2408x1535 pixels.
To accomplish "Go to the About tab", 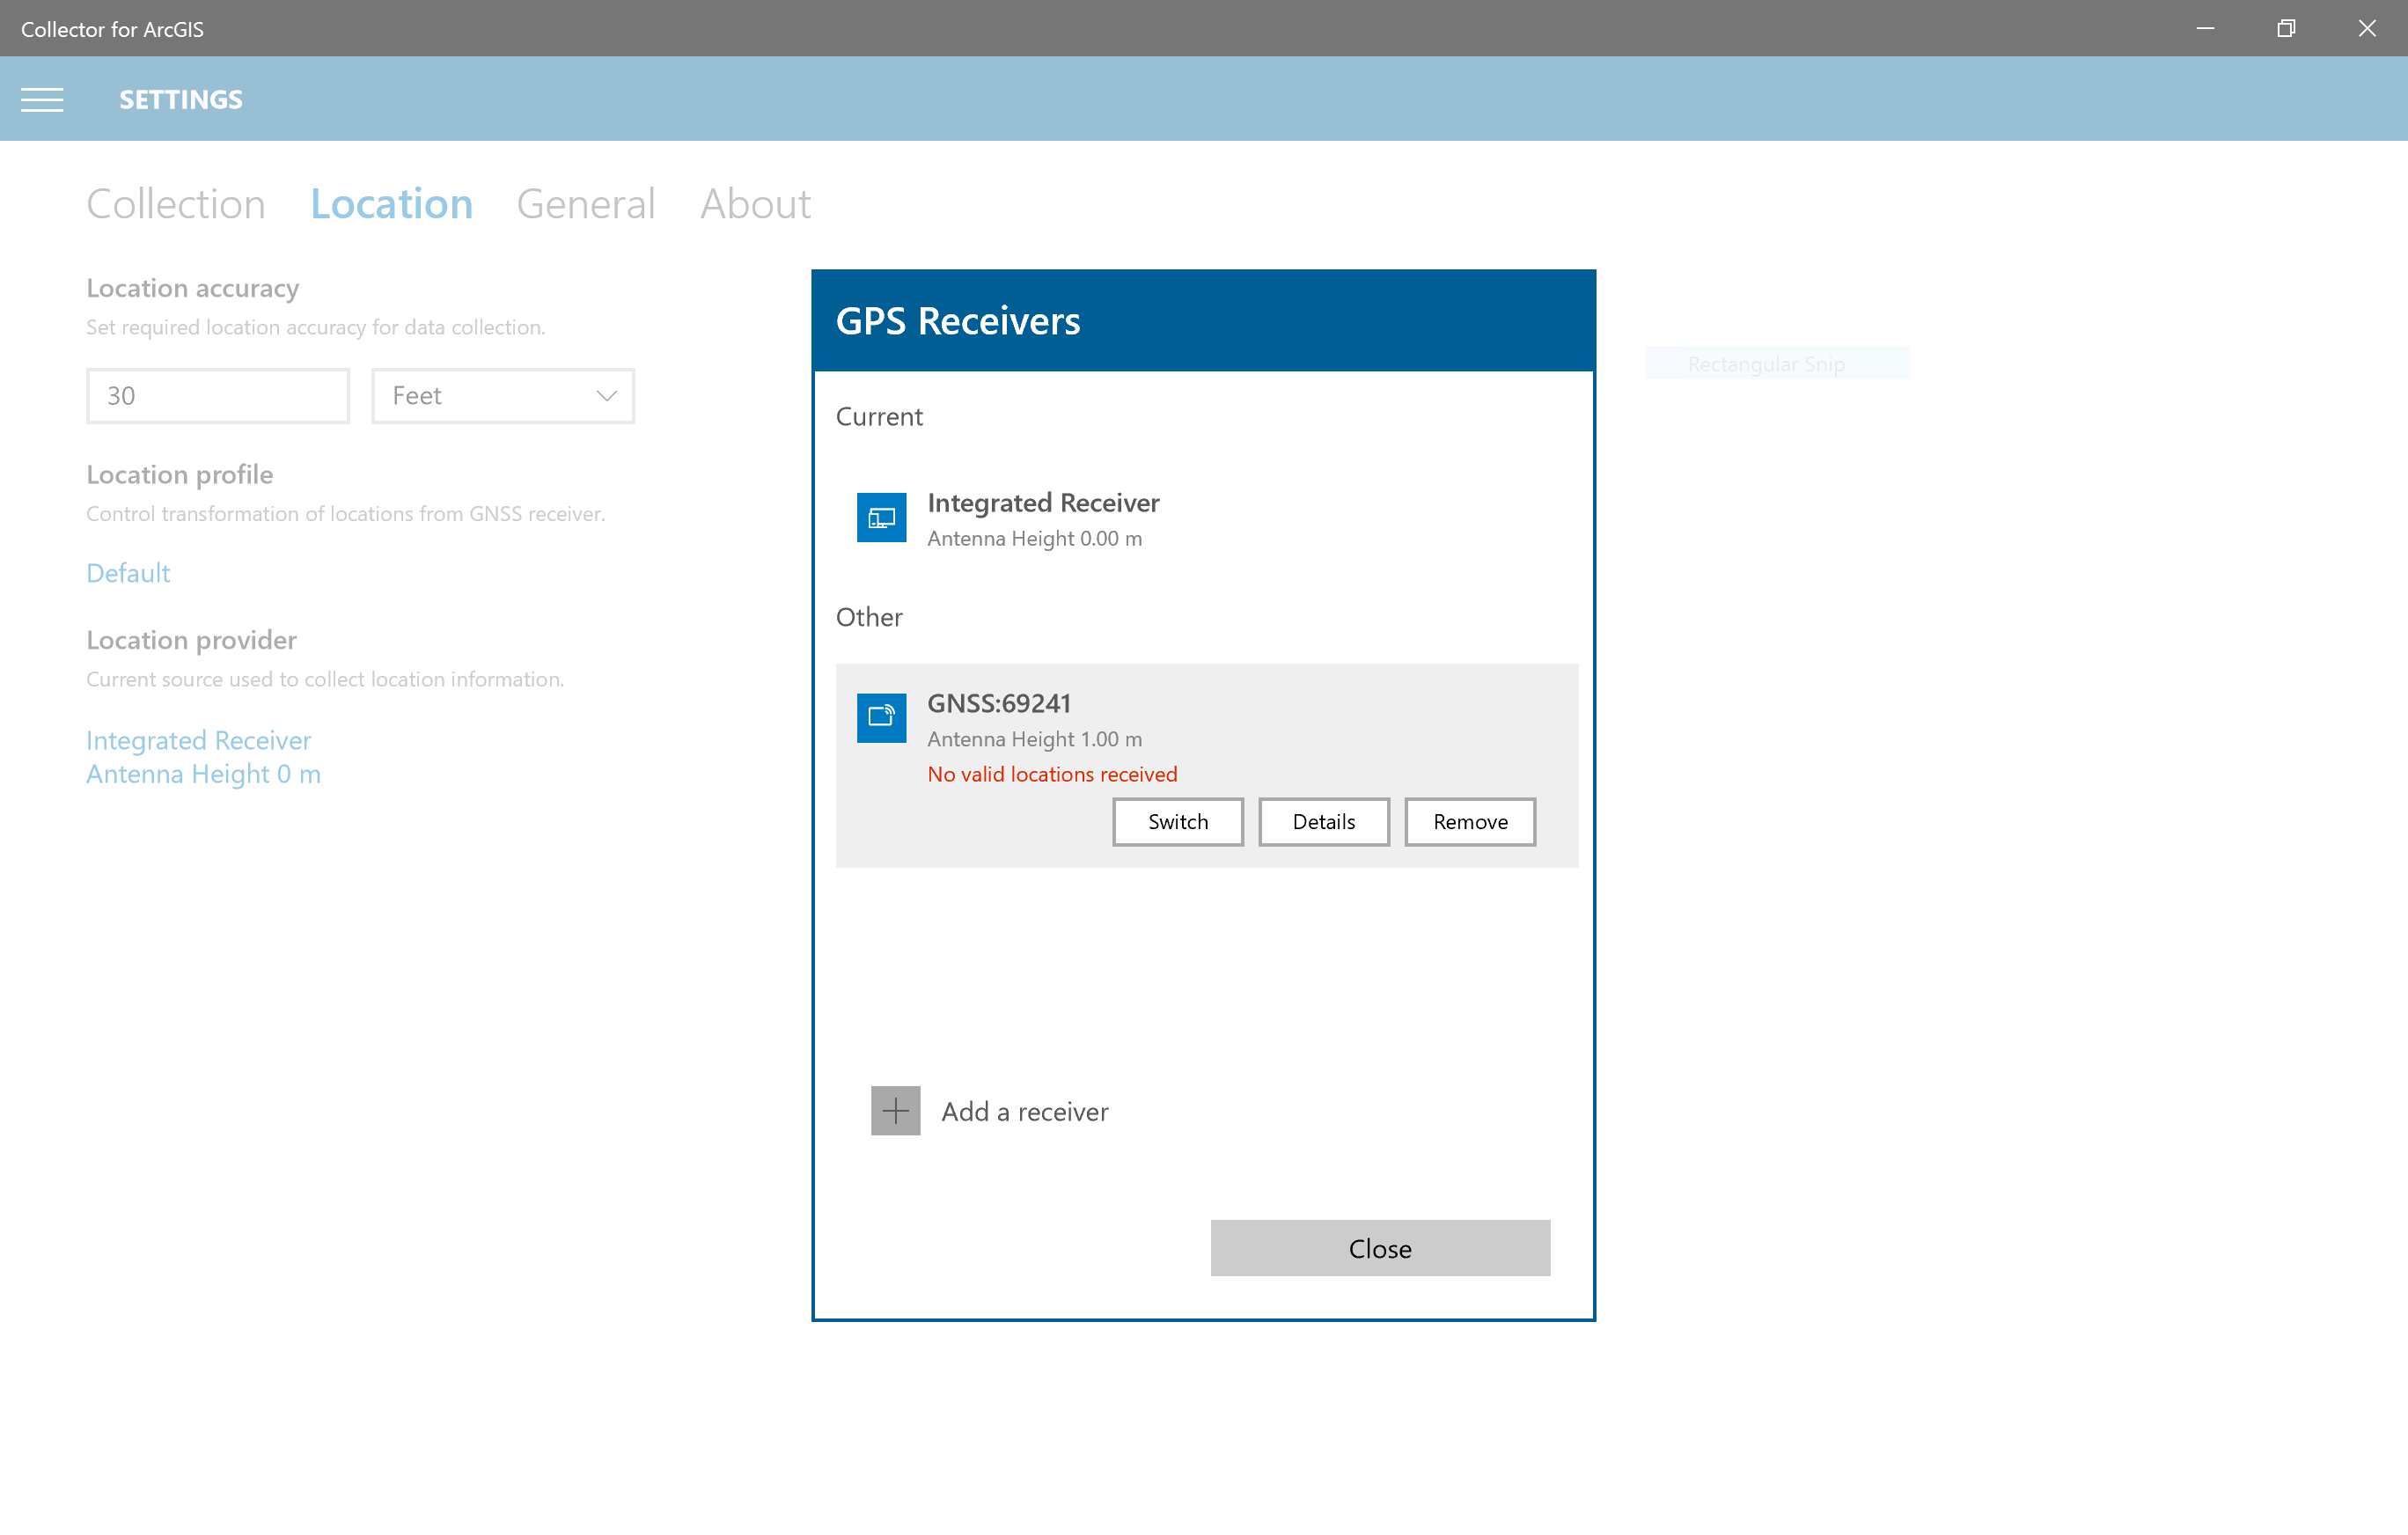I will pyautogui.click(x=755, y=204).
